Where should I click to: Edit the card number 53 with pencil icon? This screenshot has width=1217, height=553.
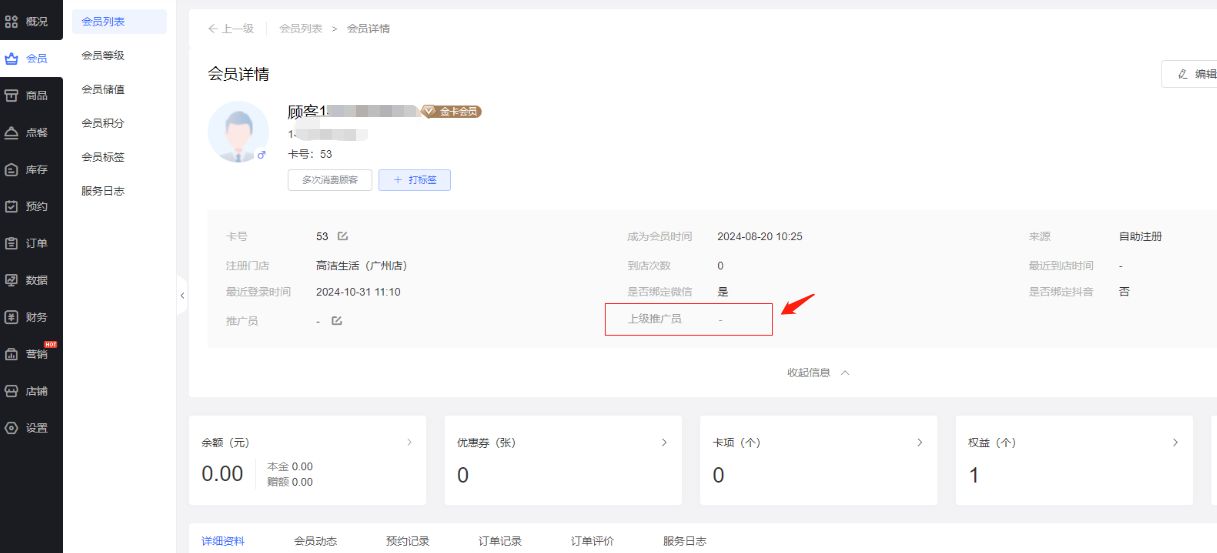point(343,237)
